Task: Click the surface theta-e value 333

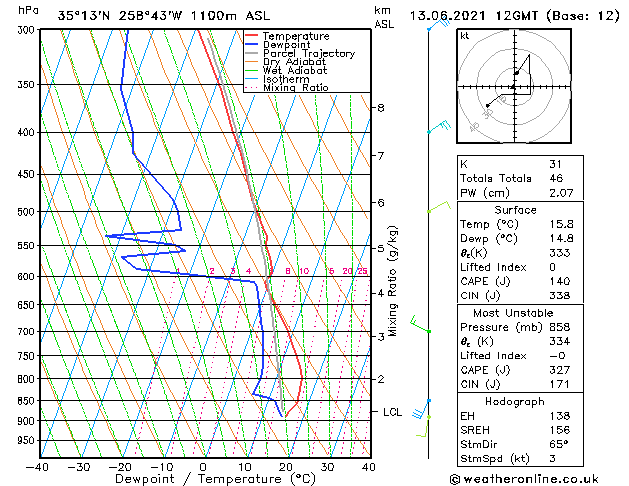Action: pos(560,253)
